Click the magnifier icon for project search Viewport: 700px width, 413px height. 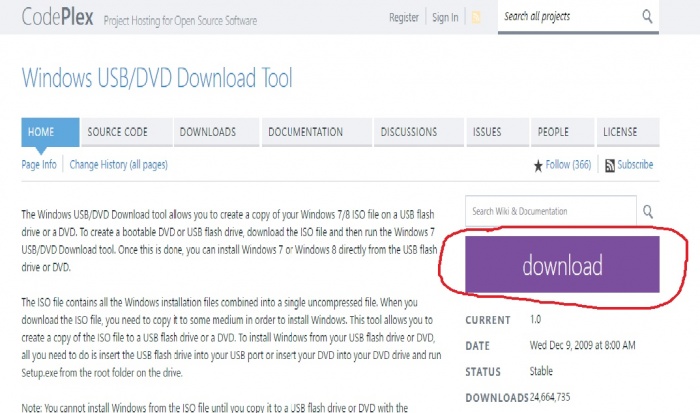[x=647, y=17]
